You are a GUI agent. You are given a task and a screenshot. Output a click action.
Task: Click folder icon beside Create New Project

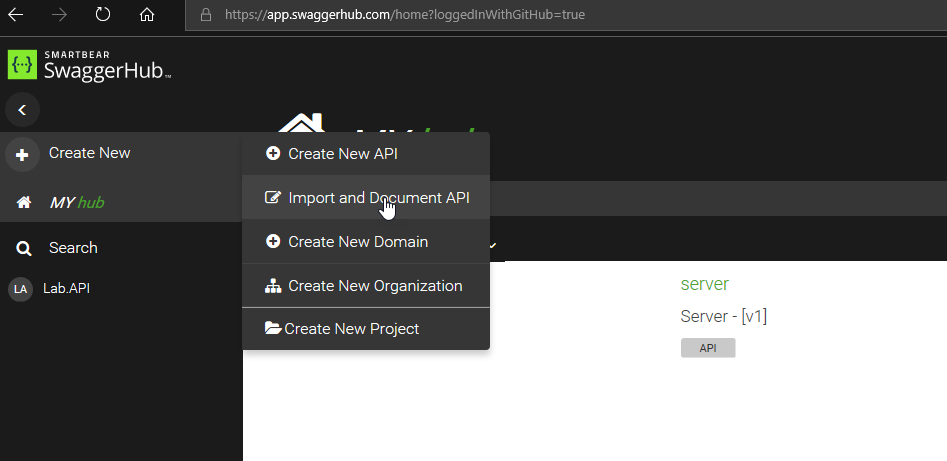pos(273,328)
